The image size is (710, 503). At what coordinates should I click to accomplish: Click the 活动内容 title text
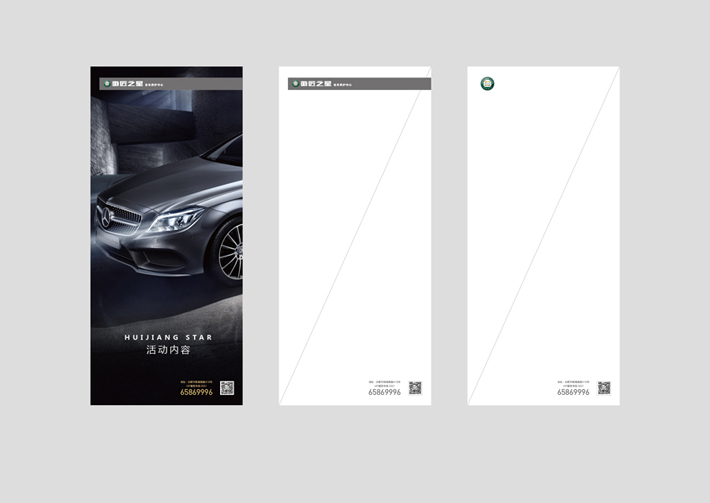[x=168, y=351]
